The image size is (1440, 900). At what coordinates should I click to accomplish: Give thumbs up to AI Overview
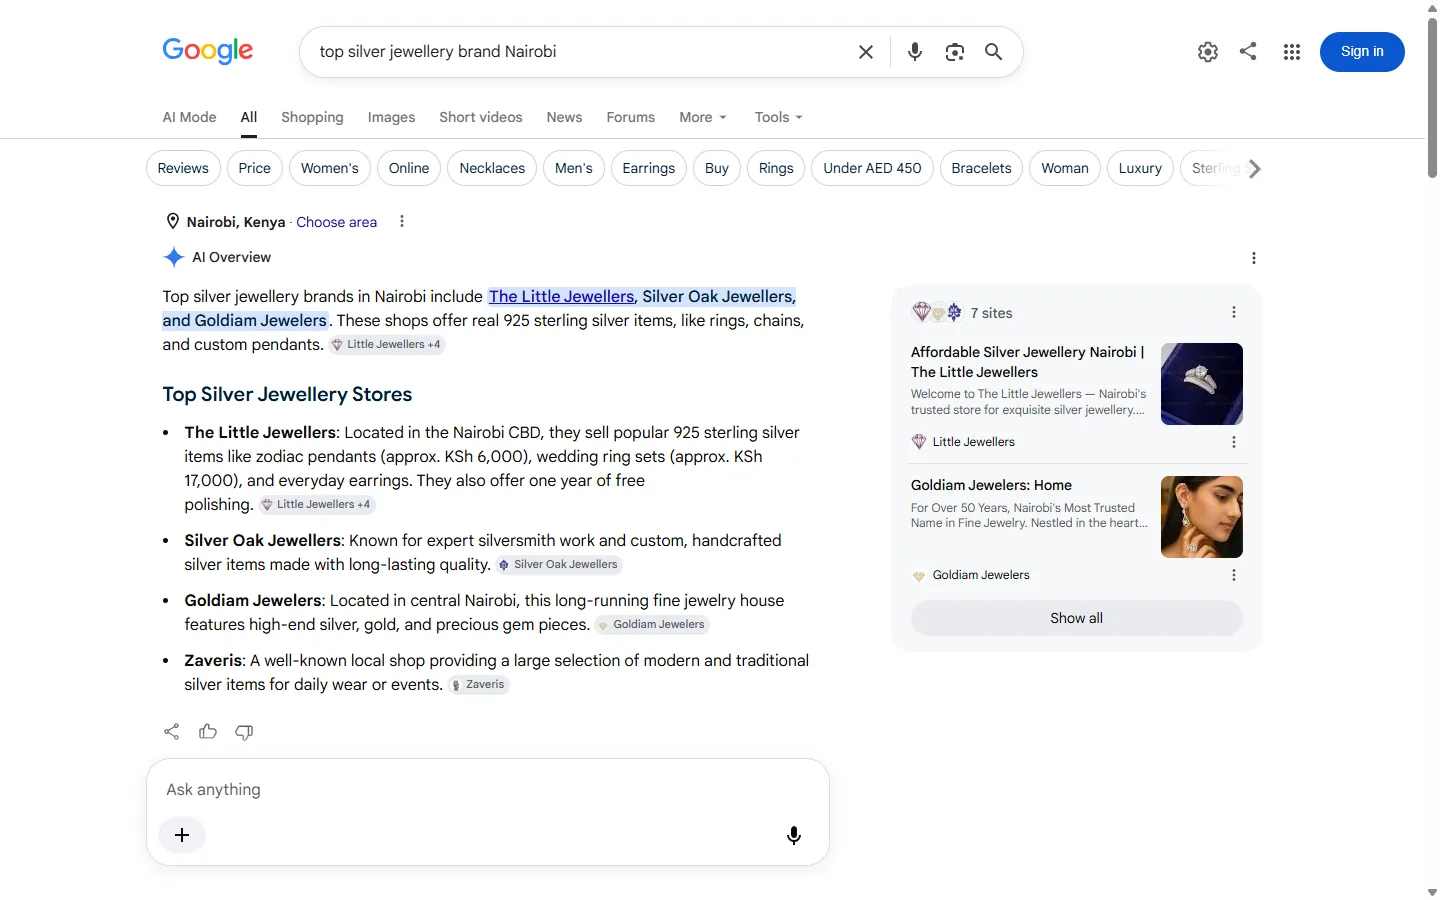tap(208, 732)
